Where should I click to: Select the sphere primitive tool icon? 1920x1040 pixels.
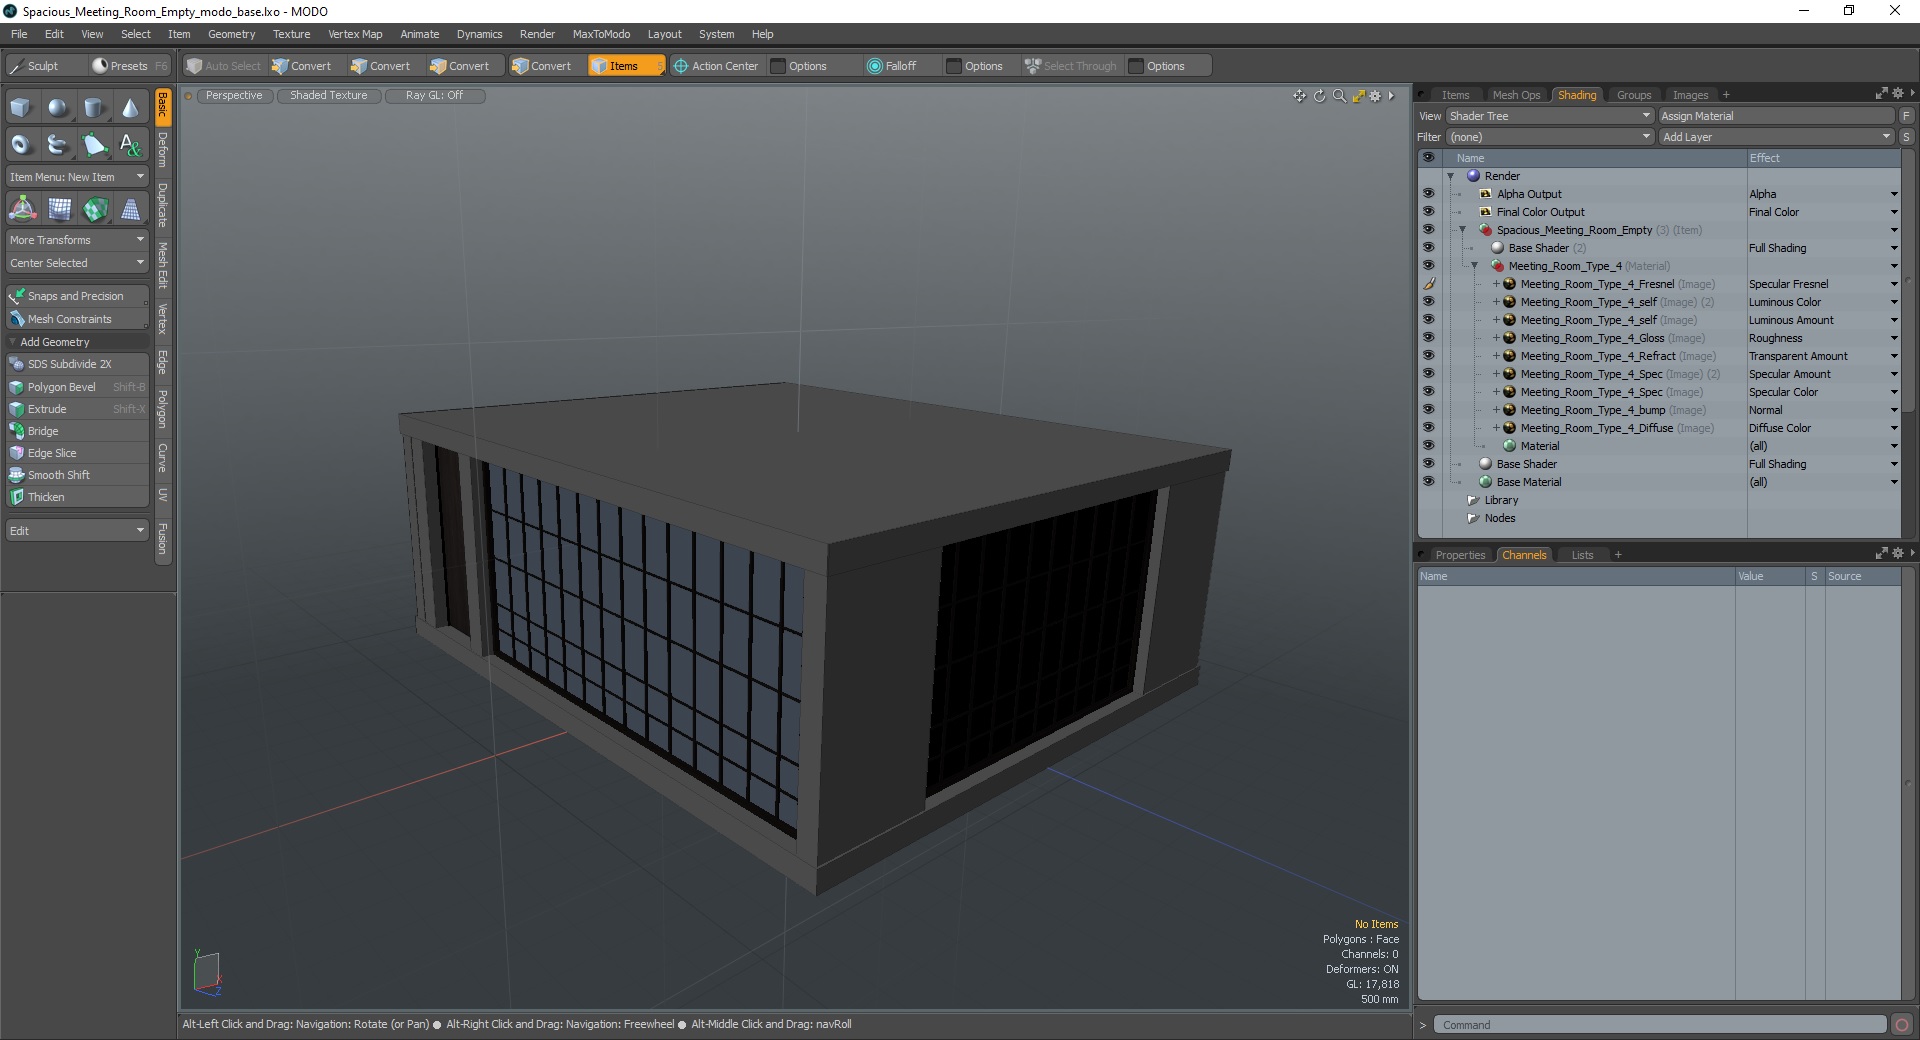point(58,108)
